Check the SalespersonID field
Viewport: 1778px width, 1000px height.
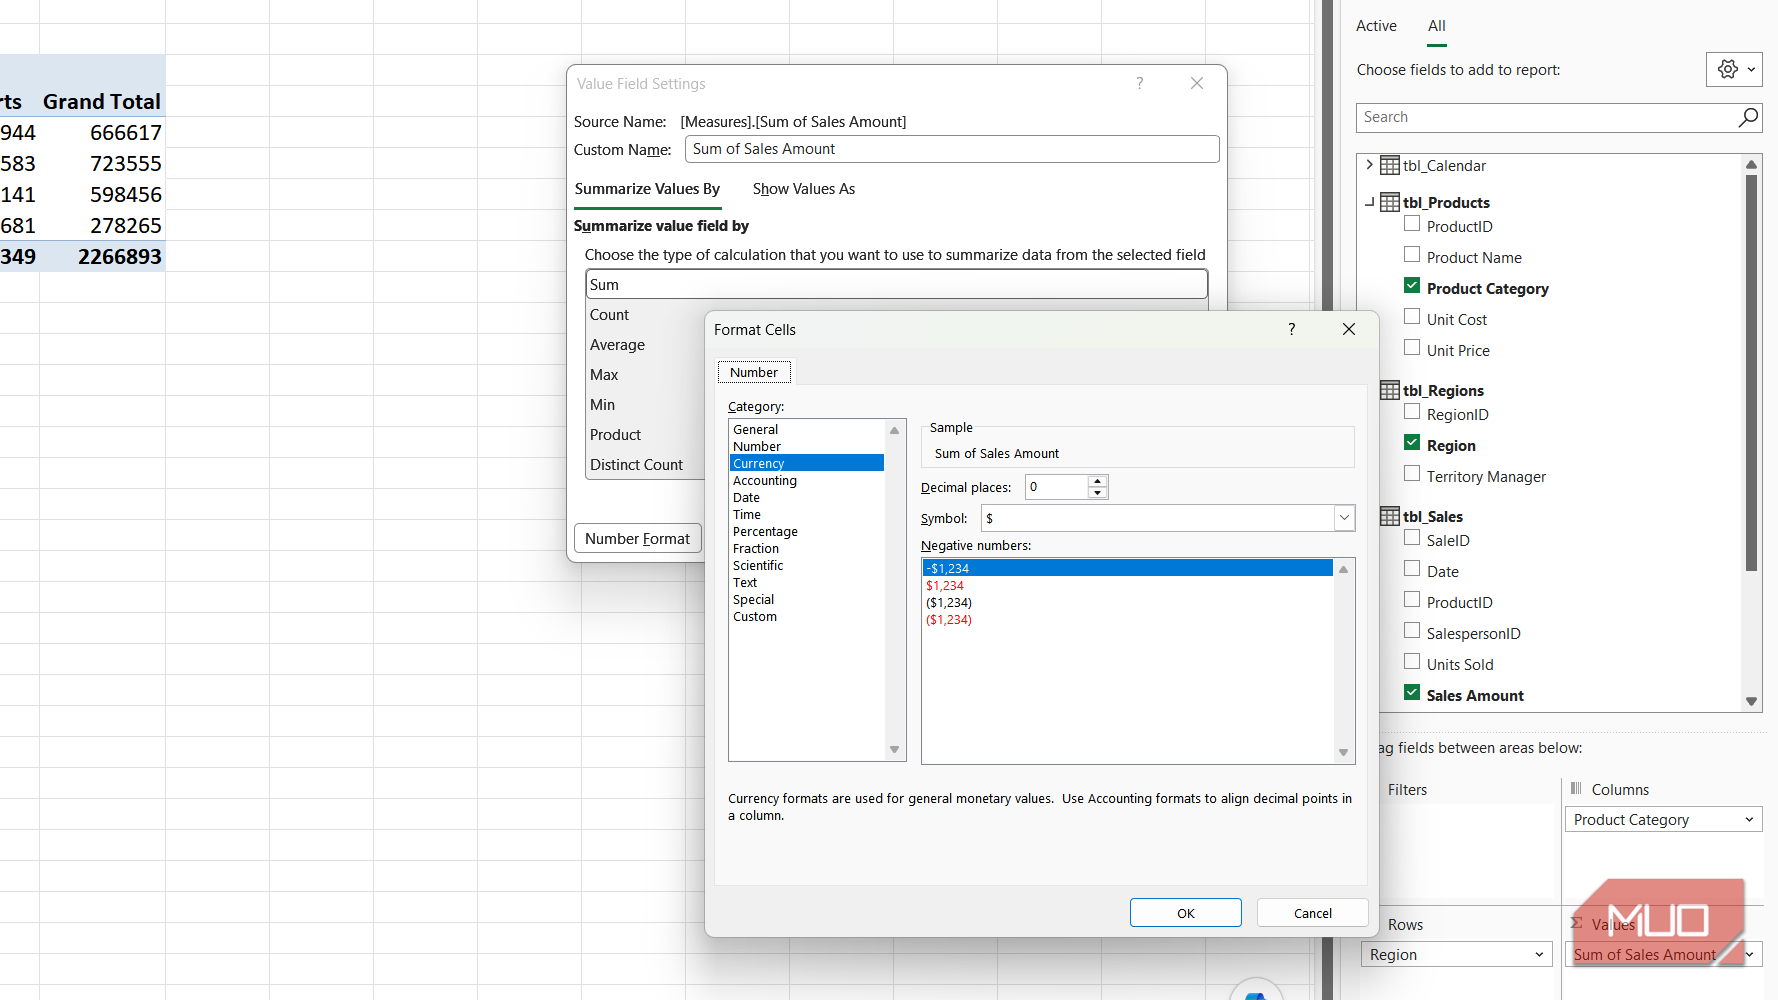[1412, 630]
